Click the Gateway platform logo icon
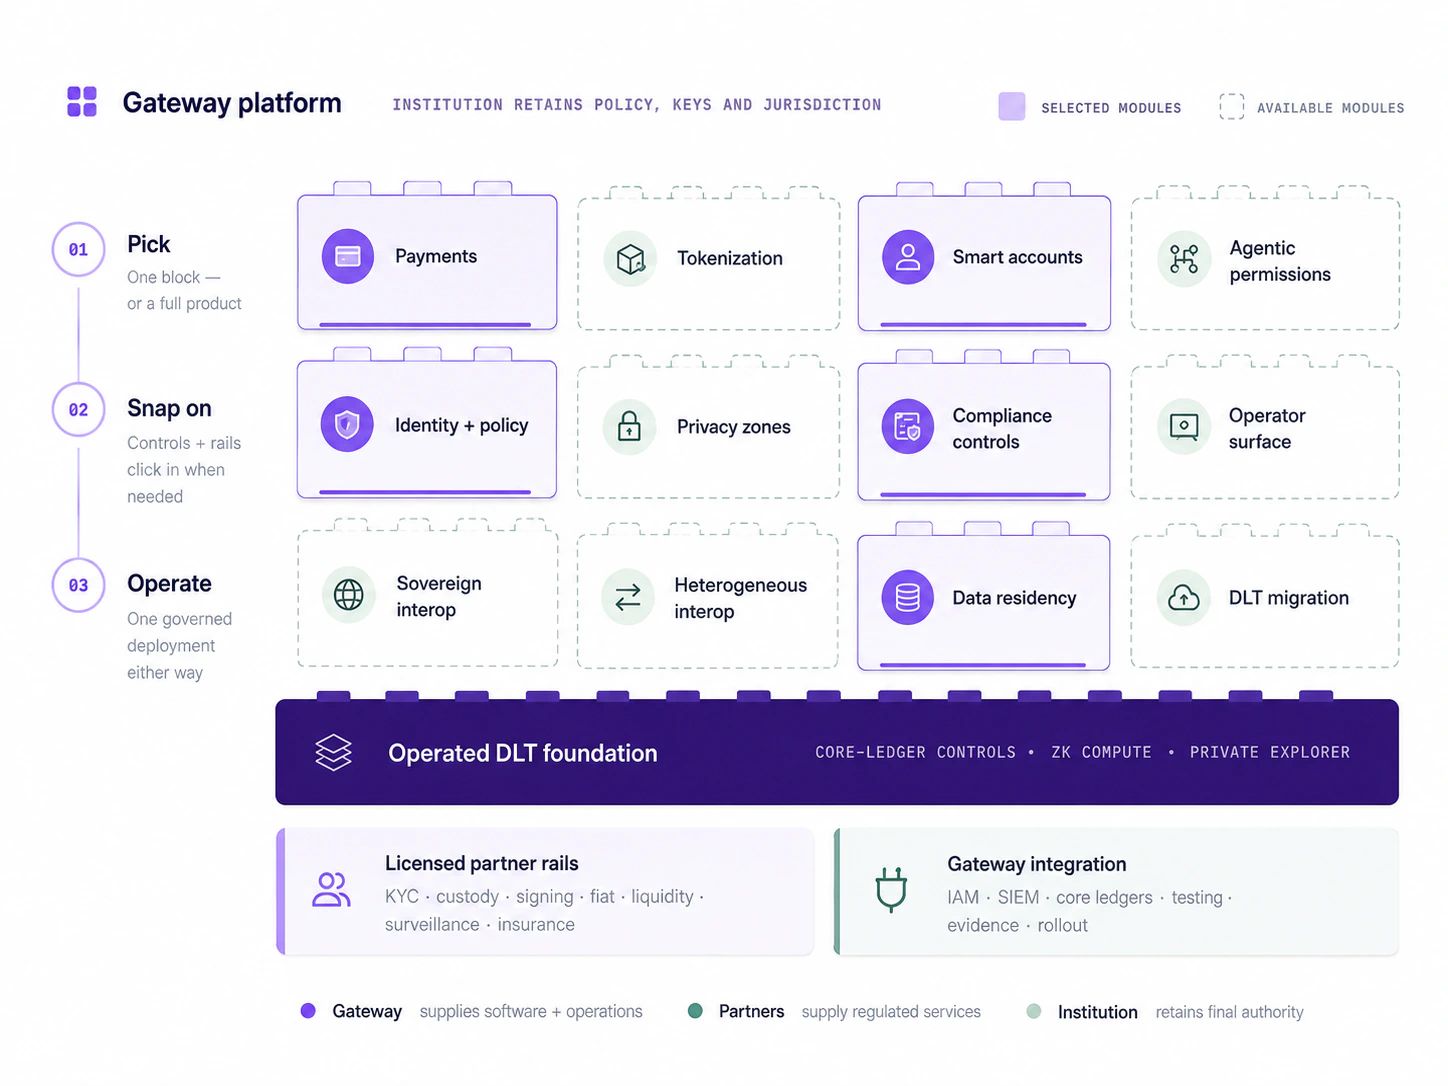 pos(82,101)
